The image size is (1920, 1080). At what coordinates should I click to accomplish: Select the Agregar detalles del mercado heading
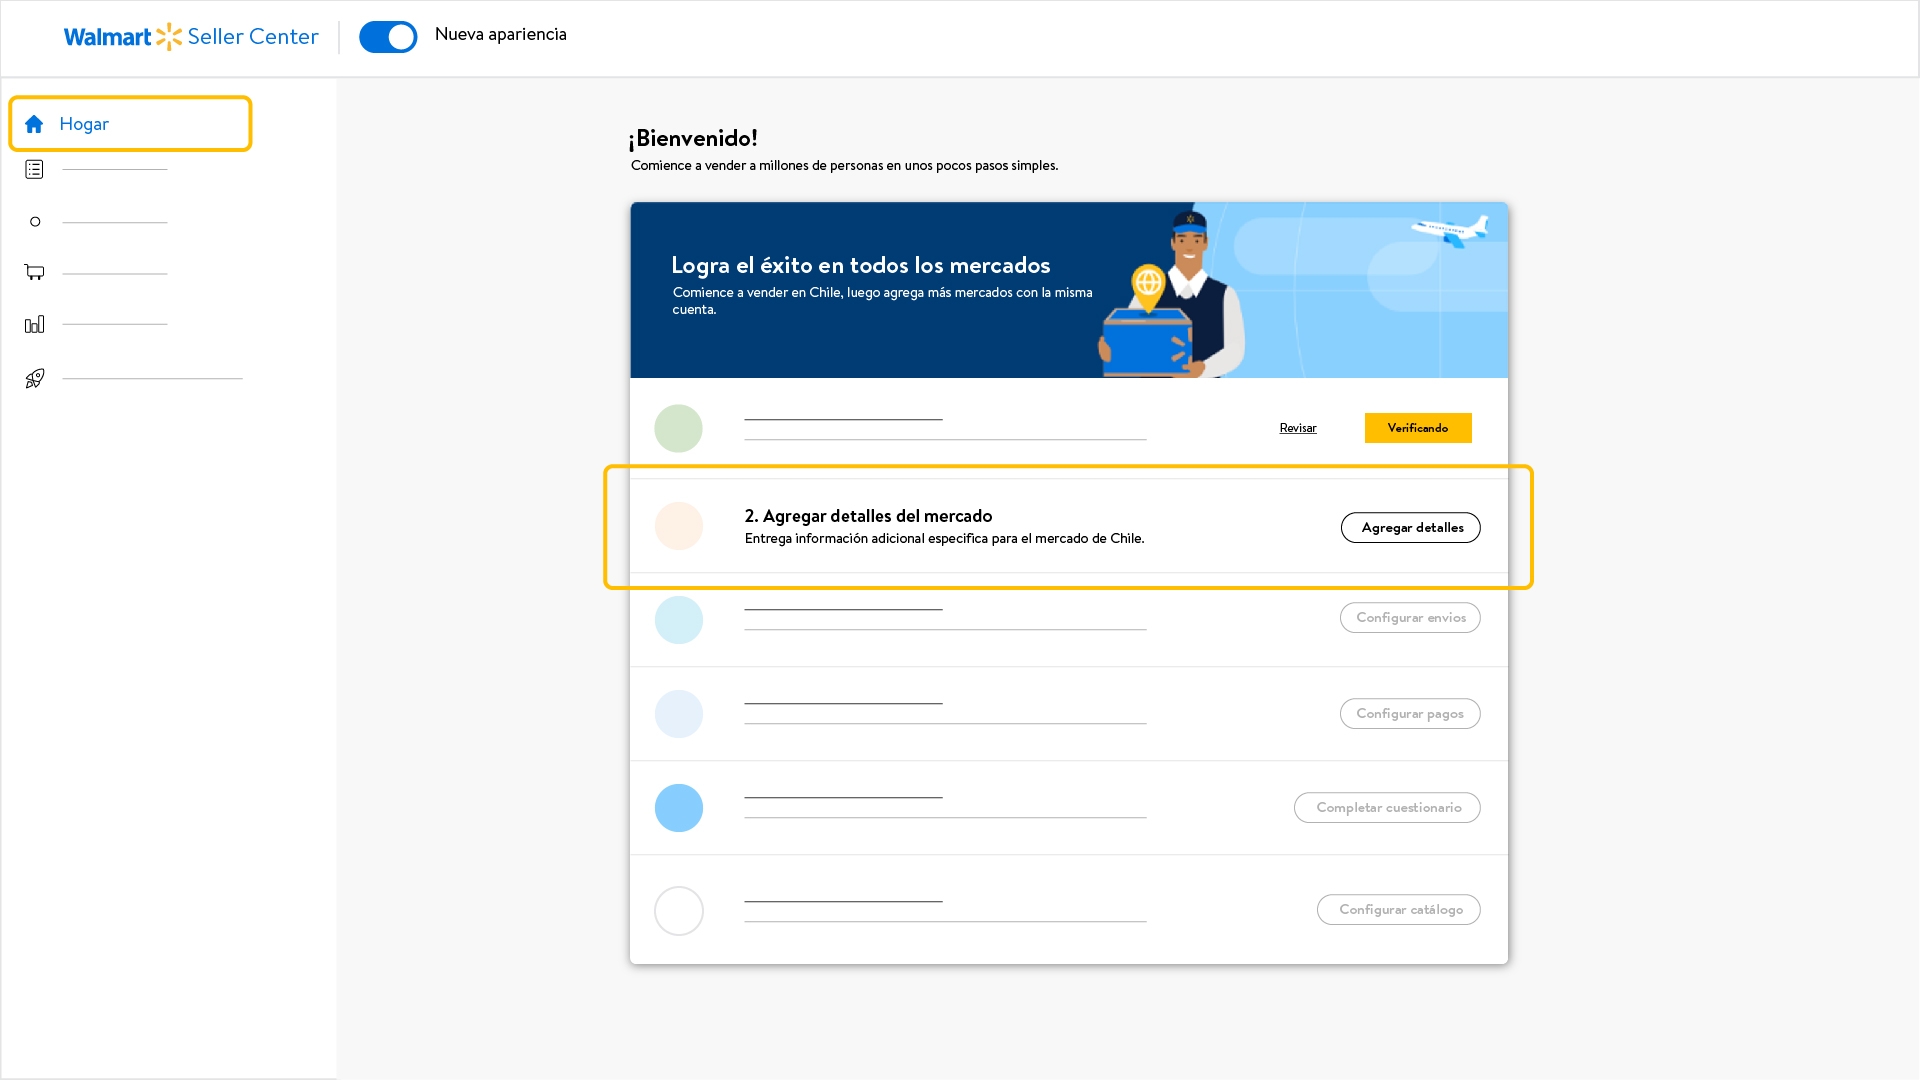point(868,516)
